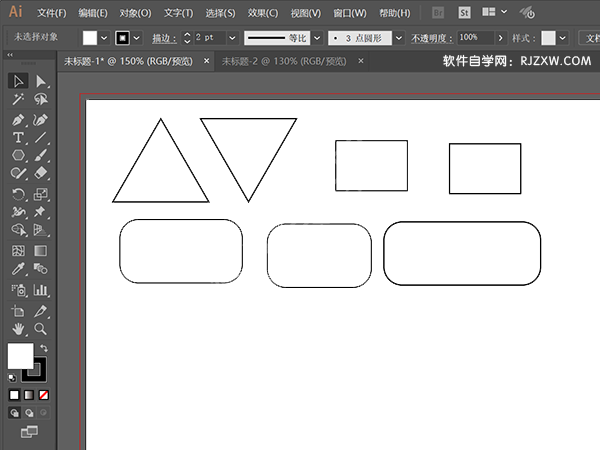
Task: Select the Symbol Sprayer tool
Action: coord(18,290)
